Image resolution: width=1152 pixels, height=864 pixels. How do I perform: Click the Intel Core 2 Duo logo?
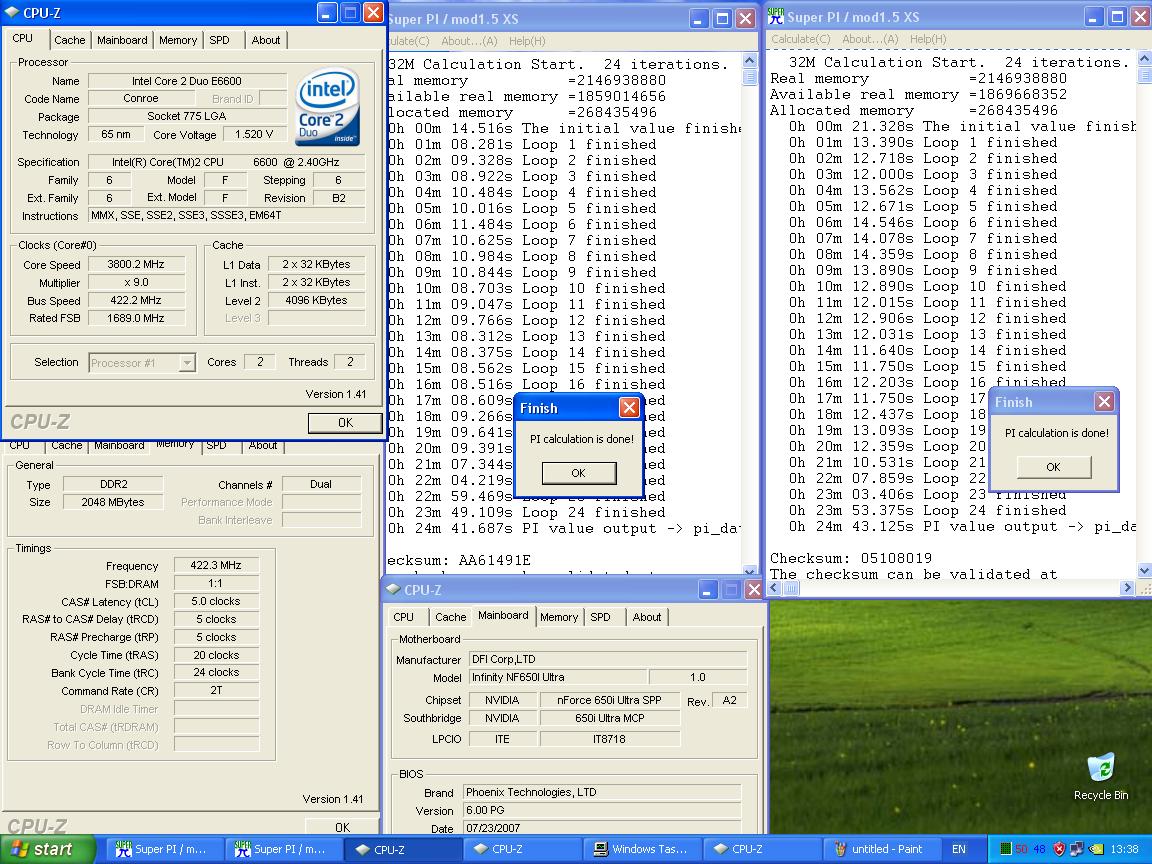[327, 106]
